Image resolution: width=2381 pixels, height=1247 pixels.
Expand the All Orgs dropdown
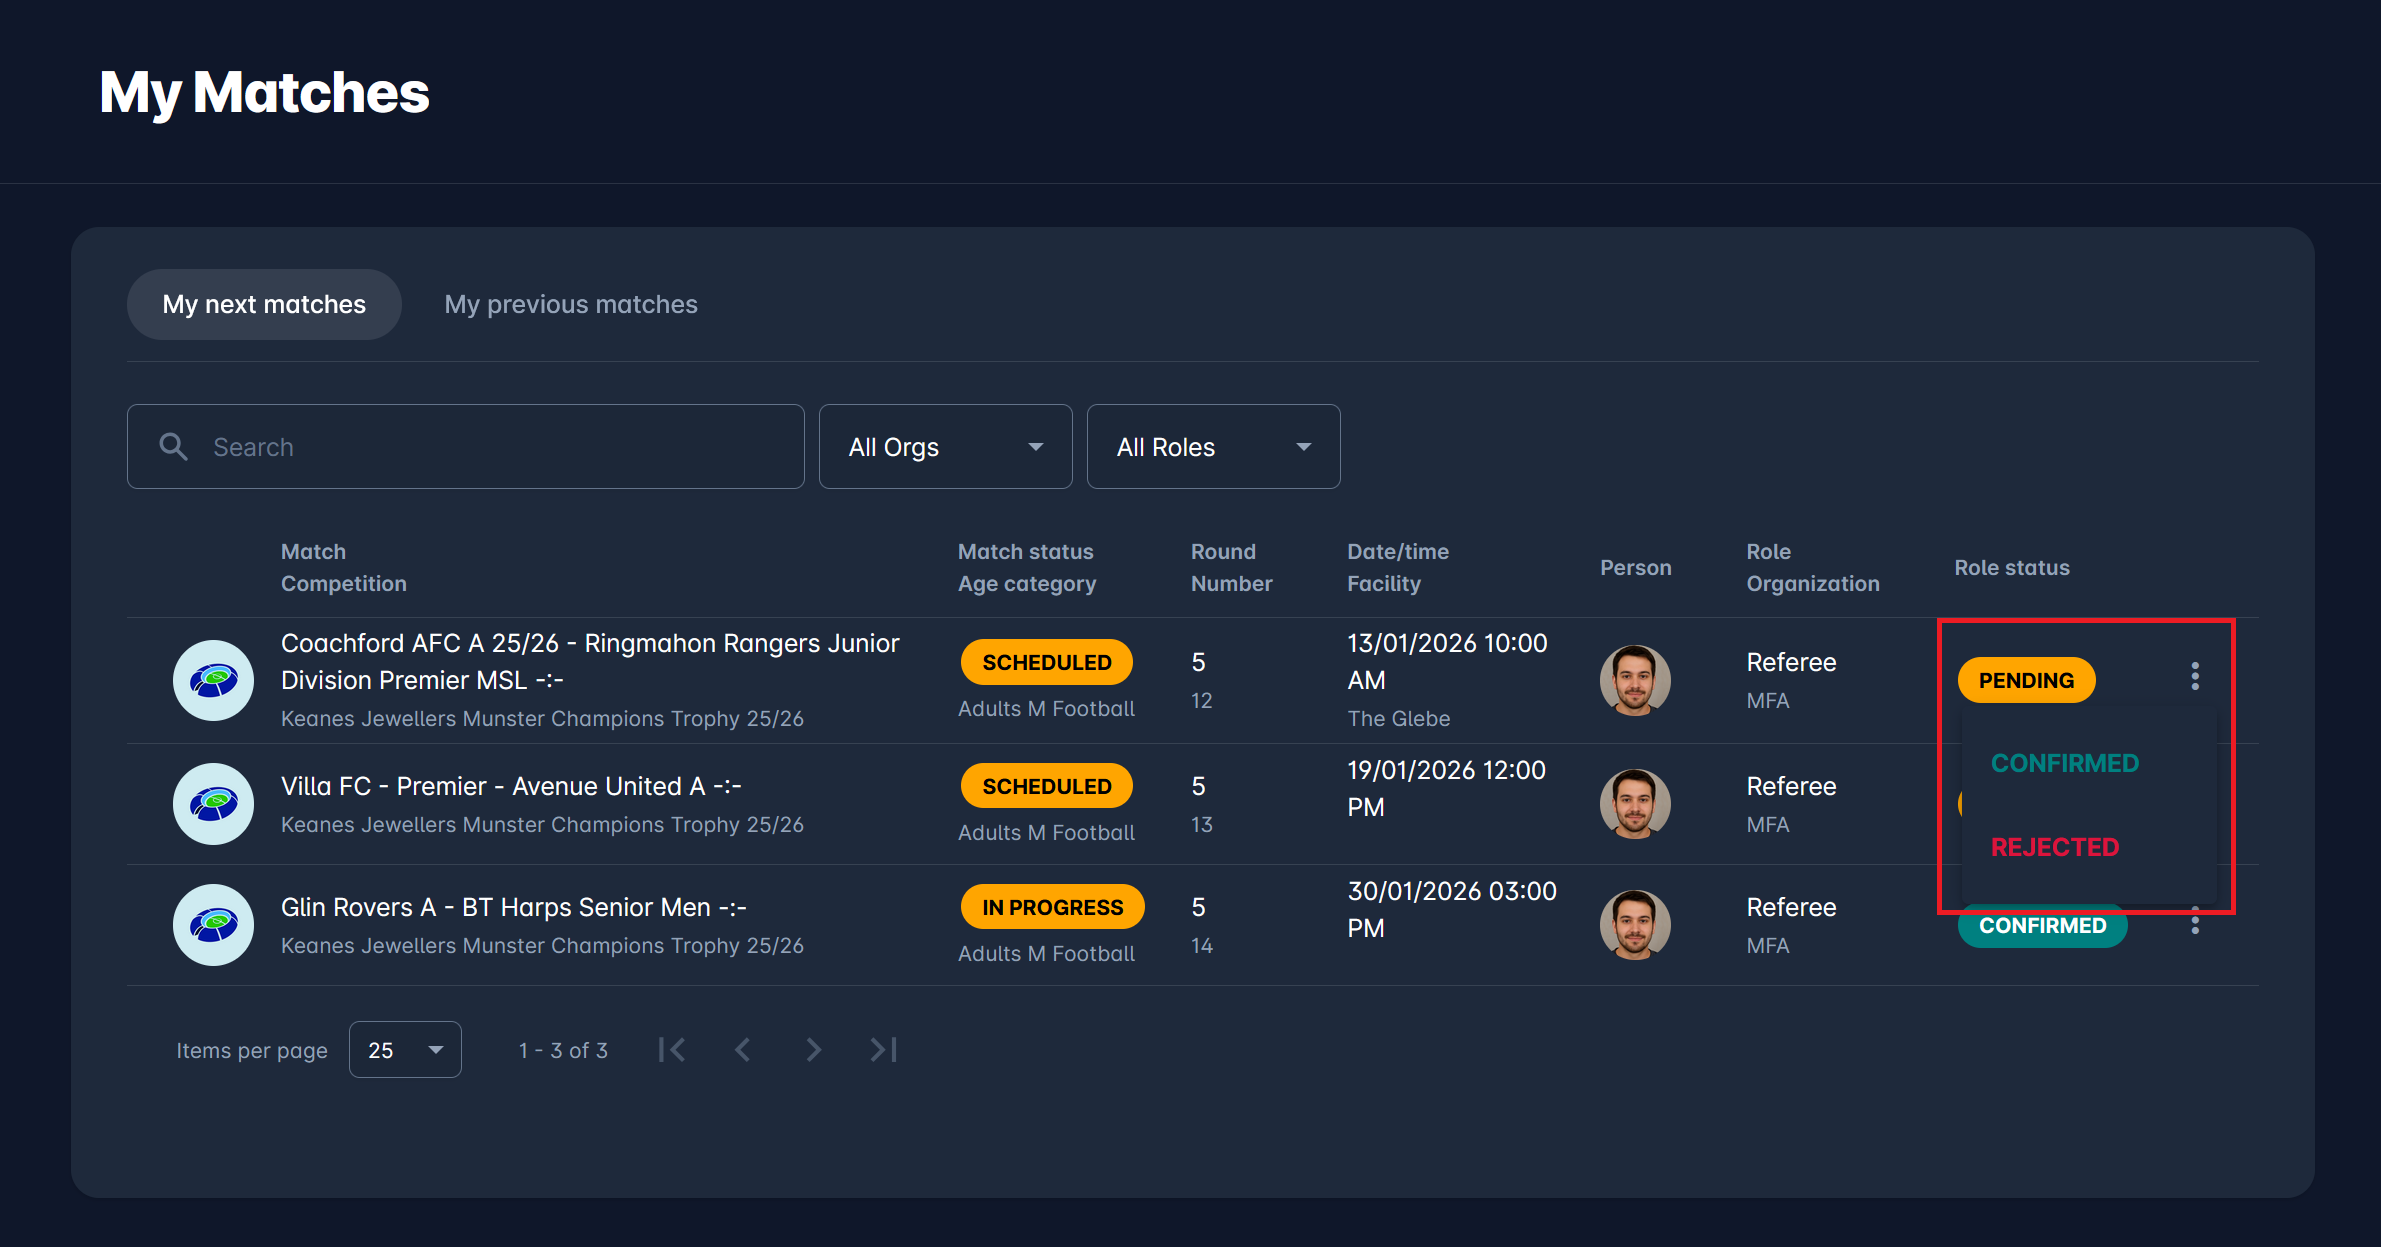click(x=945, y=447)
